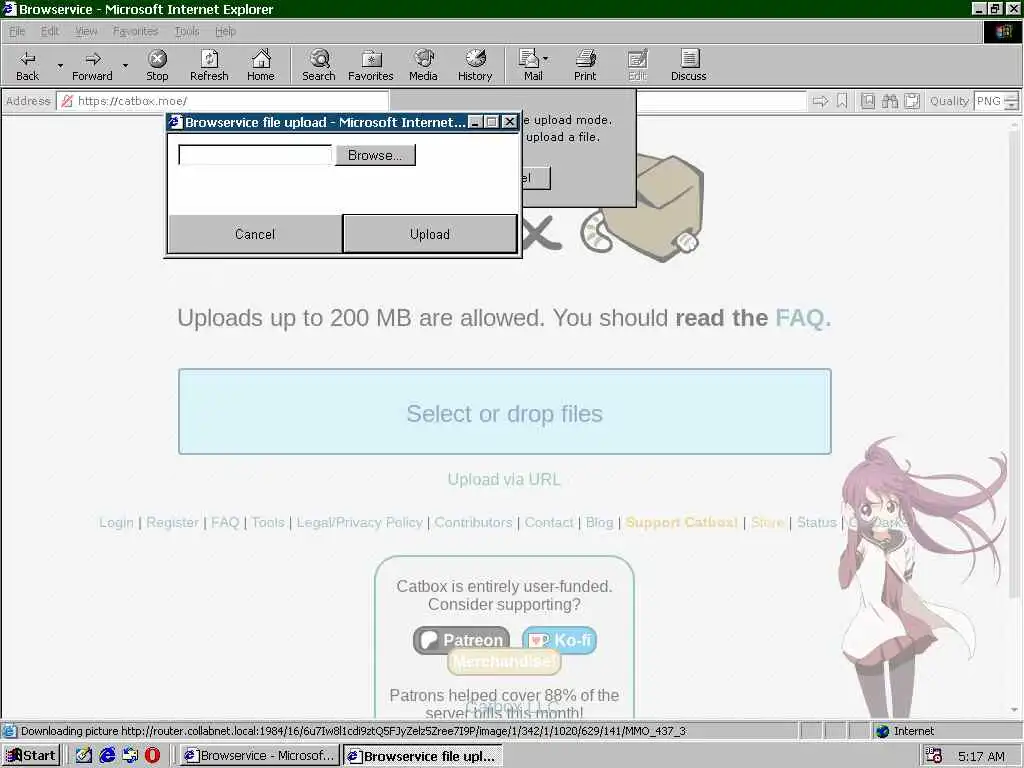Click the Windows flag logo in the menu bar corner
1024x768 pixels.
click(1002, 31)
